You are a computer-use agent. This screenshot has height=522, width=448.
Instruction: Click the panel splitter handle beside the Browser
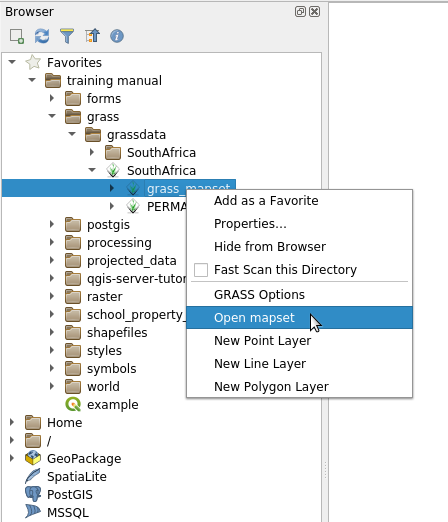[325, 470]
